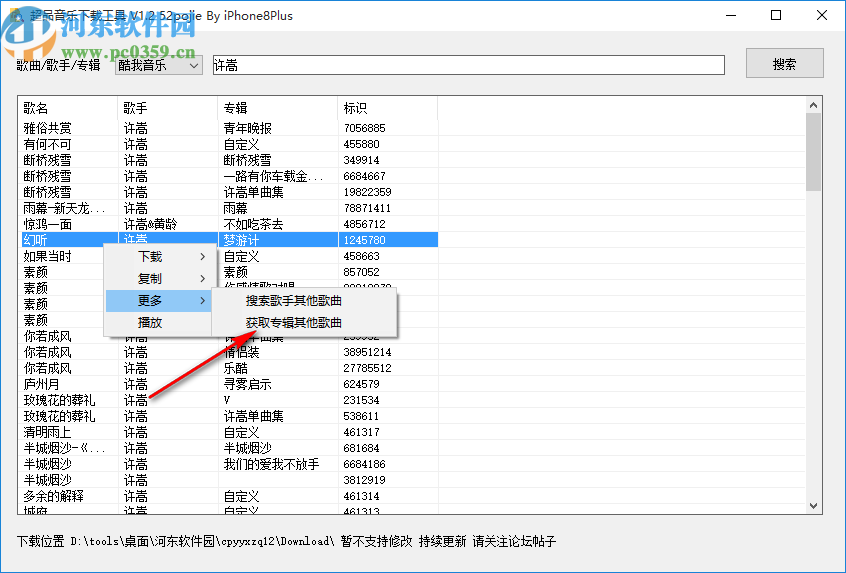
Task: Minimize the music downloader window
Action: tap(731, 15)
